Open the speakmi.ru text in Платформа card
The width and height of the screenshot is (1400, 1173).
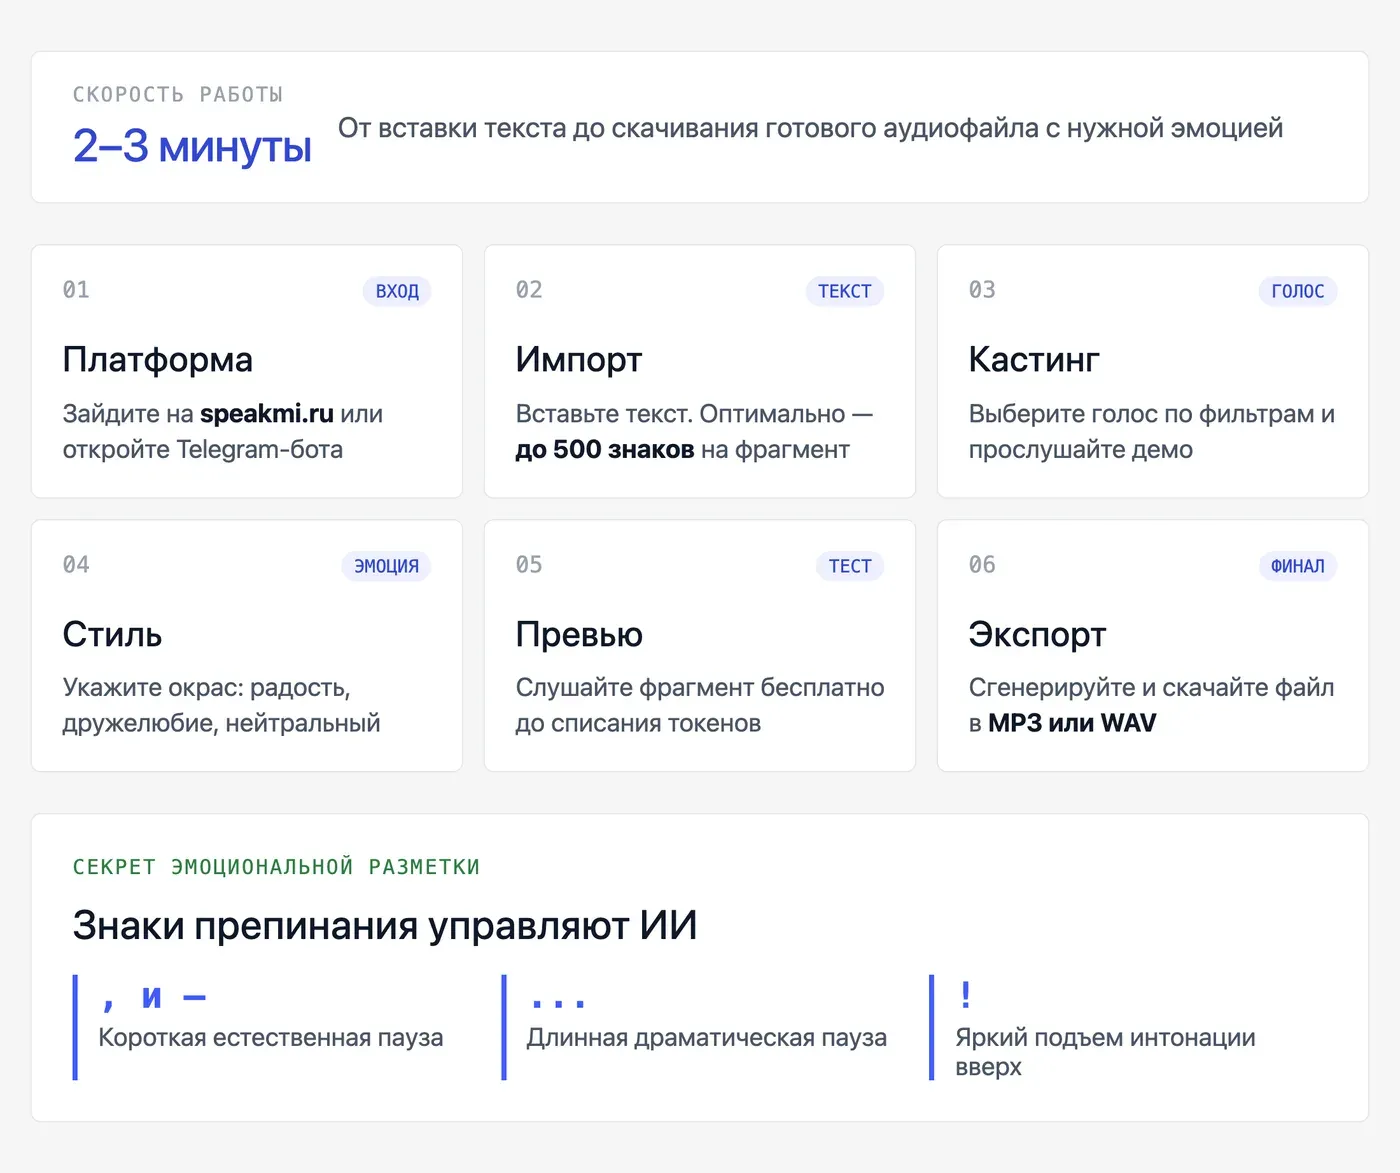coord(267,414)
